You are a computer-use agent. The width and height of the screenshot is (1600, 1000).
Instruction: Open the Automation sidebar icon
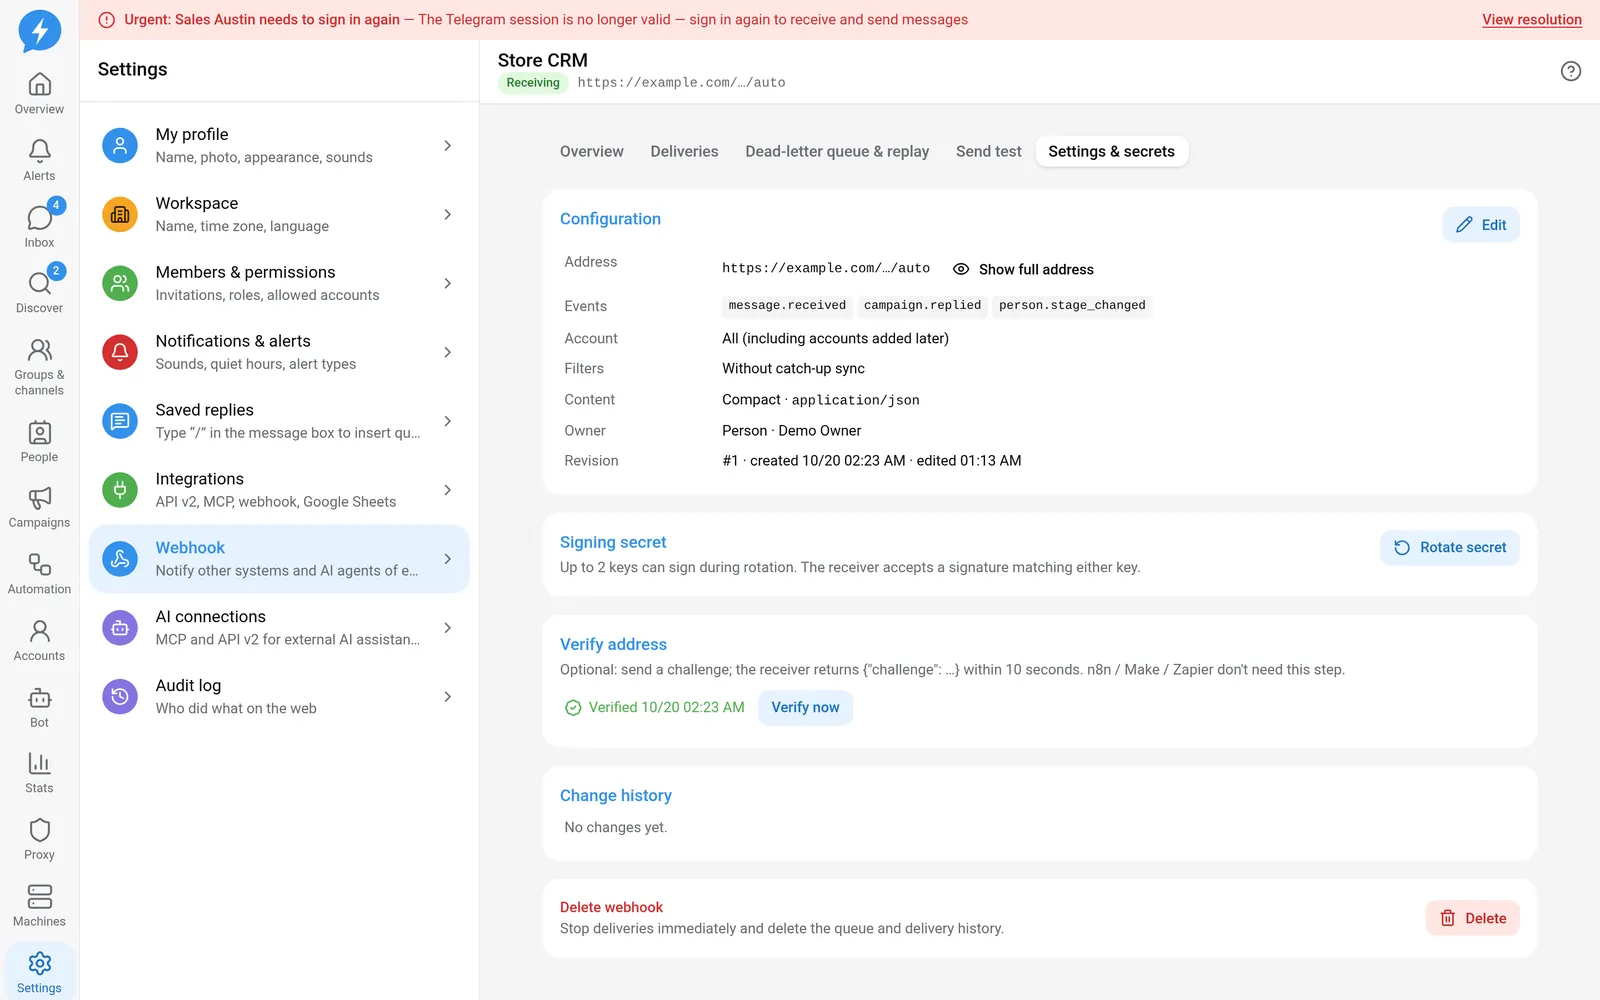[39, 574]
